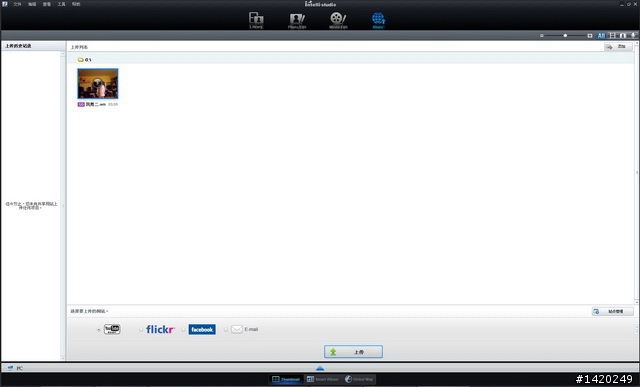Open the Tools (工具) menu

pos(62,4)
